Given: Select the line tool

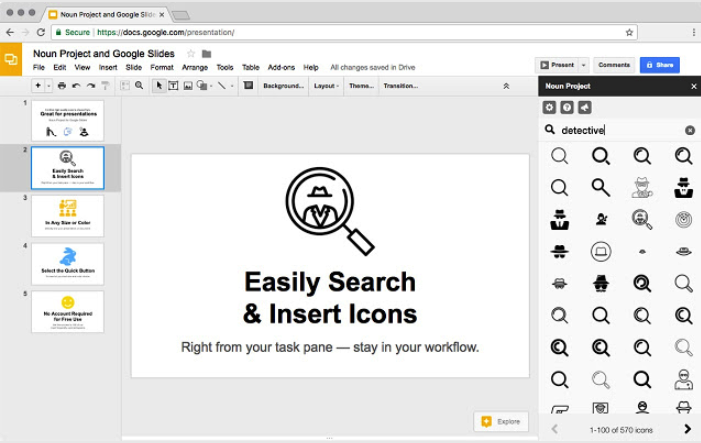Looking at the screenshot, I should click(x=222, y=85).
